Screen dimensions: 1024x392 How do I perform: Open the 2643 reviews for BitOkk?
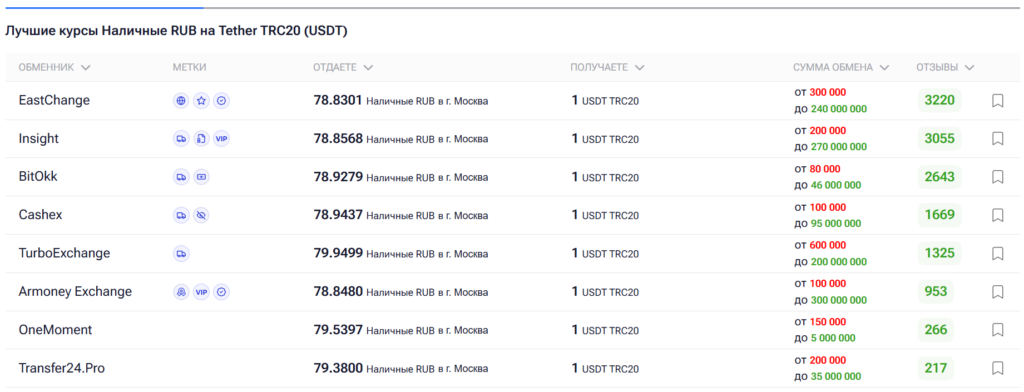pyautogui.click(x=940, y=177)
